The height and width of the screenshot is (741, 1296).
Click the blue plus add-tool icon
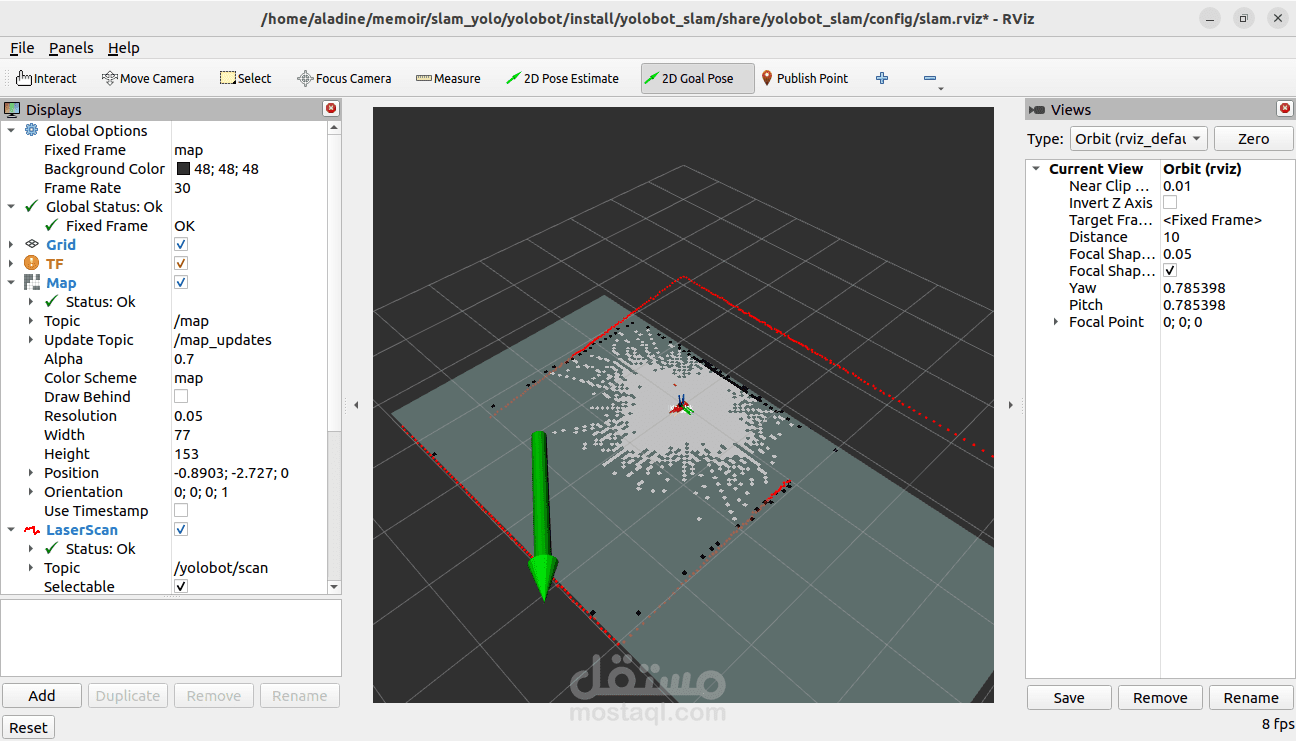pyautogui.click(x=882, y=78)
